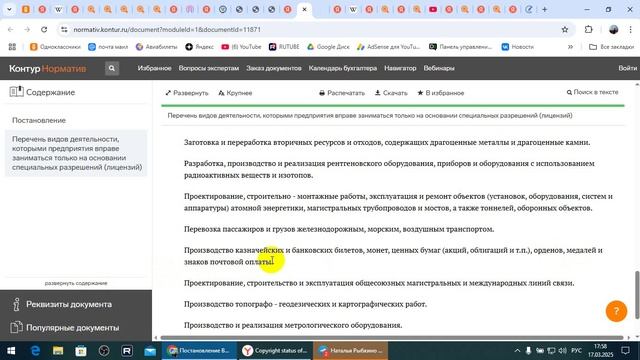640x360 pixels.
Task: Open the YouTube bookmark
Action: pos(241,47)
